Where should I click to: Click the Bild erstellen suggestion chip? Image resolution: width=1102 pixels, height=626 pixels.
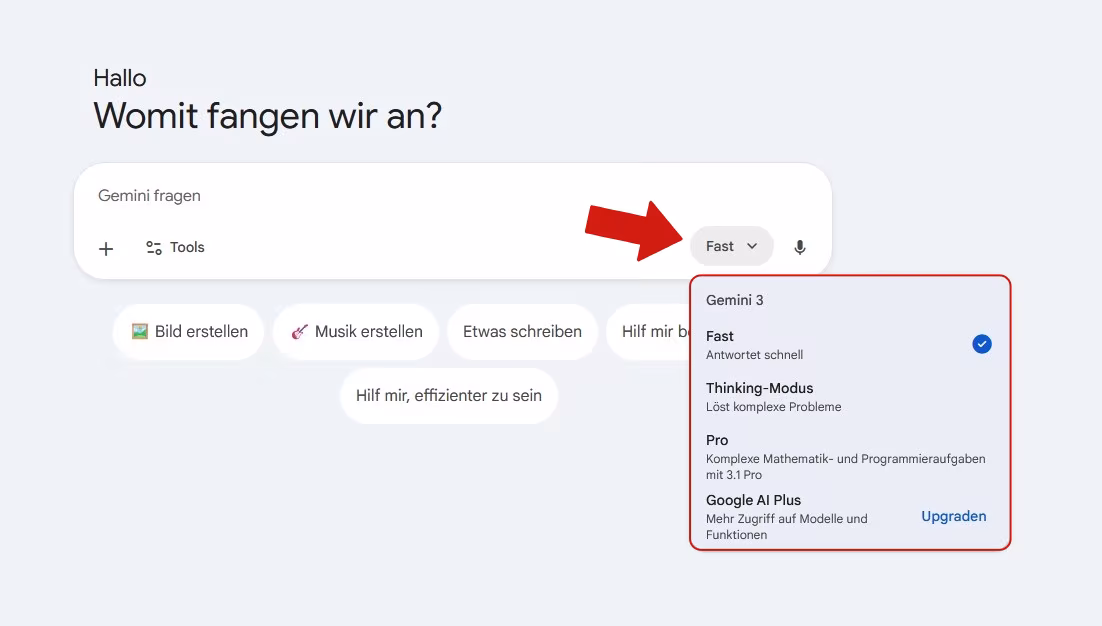[x=189, y=332]
